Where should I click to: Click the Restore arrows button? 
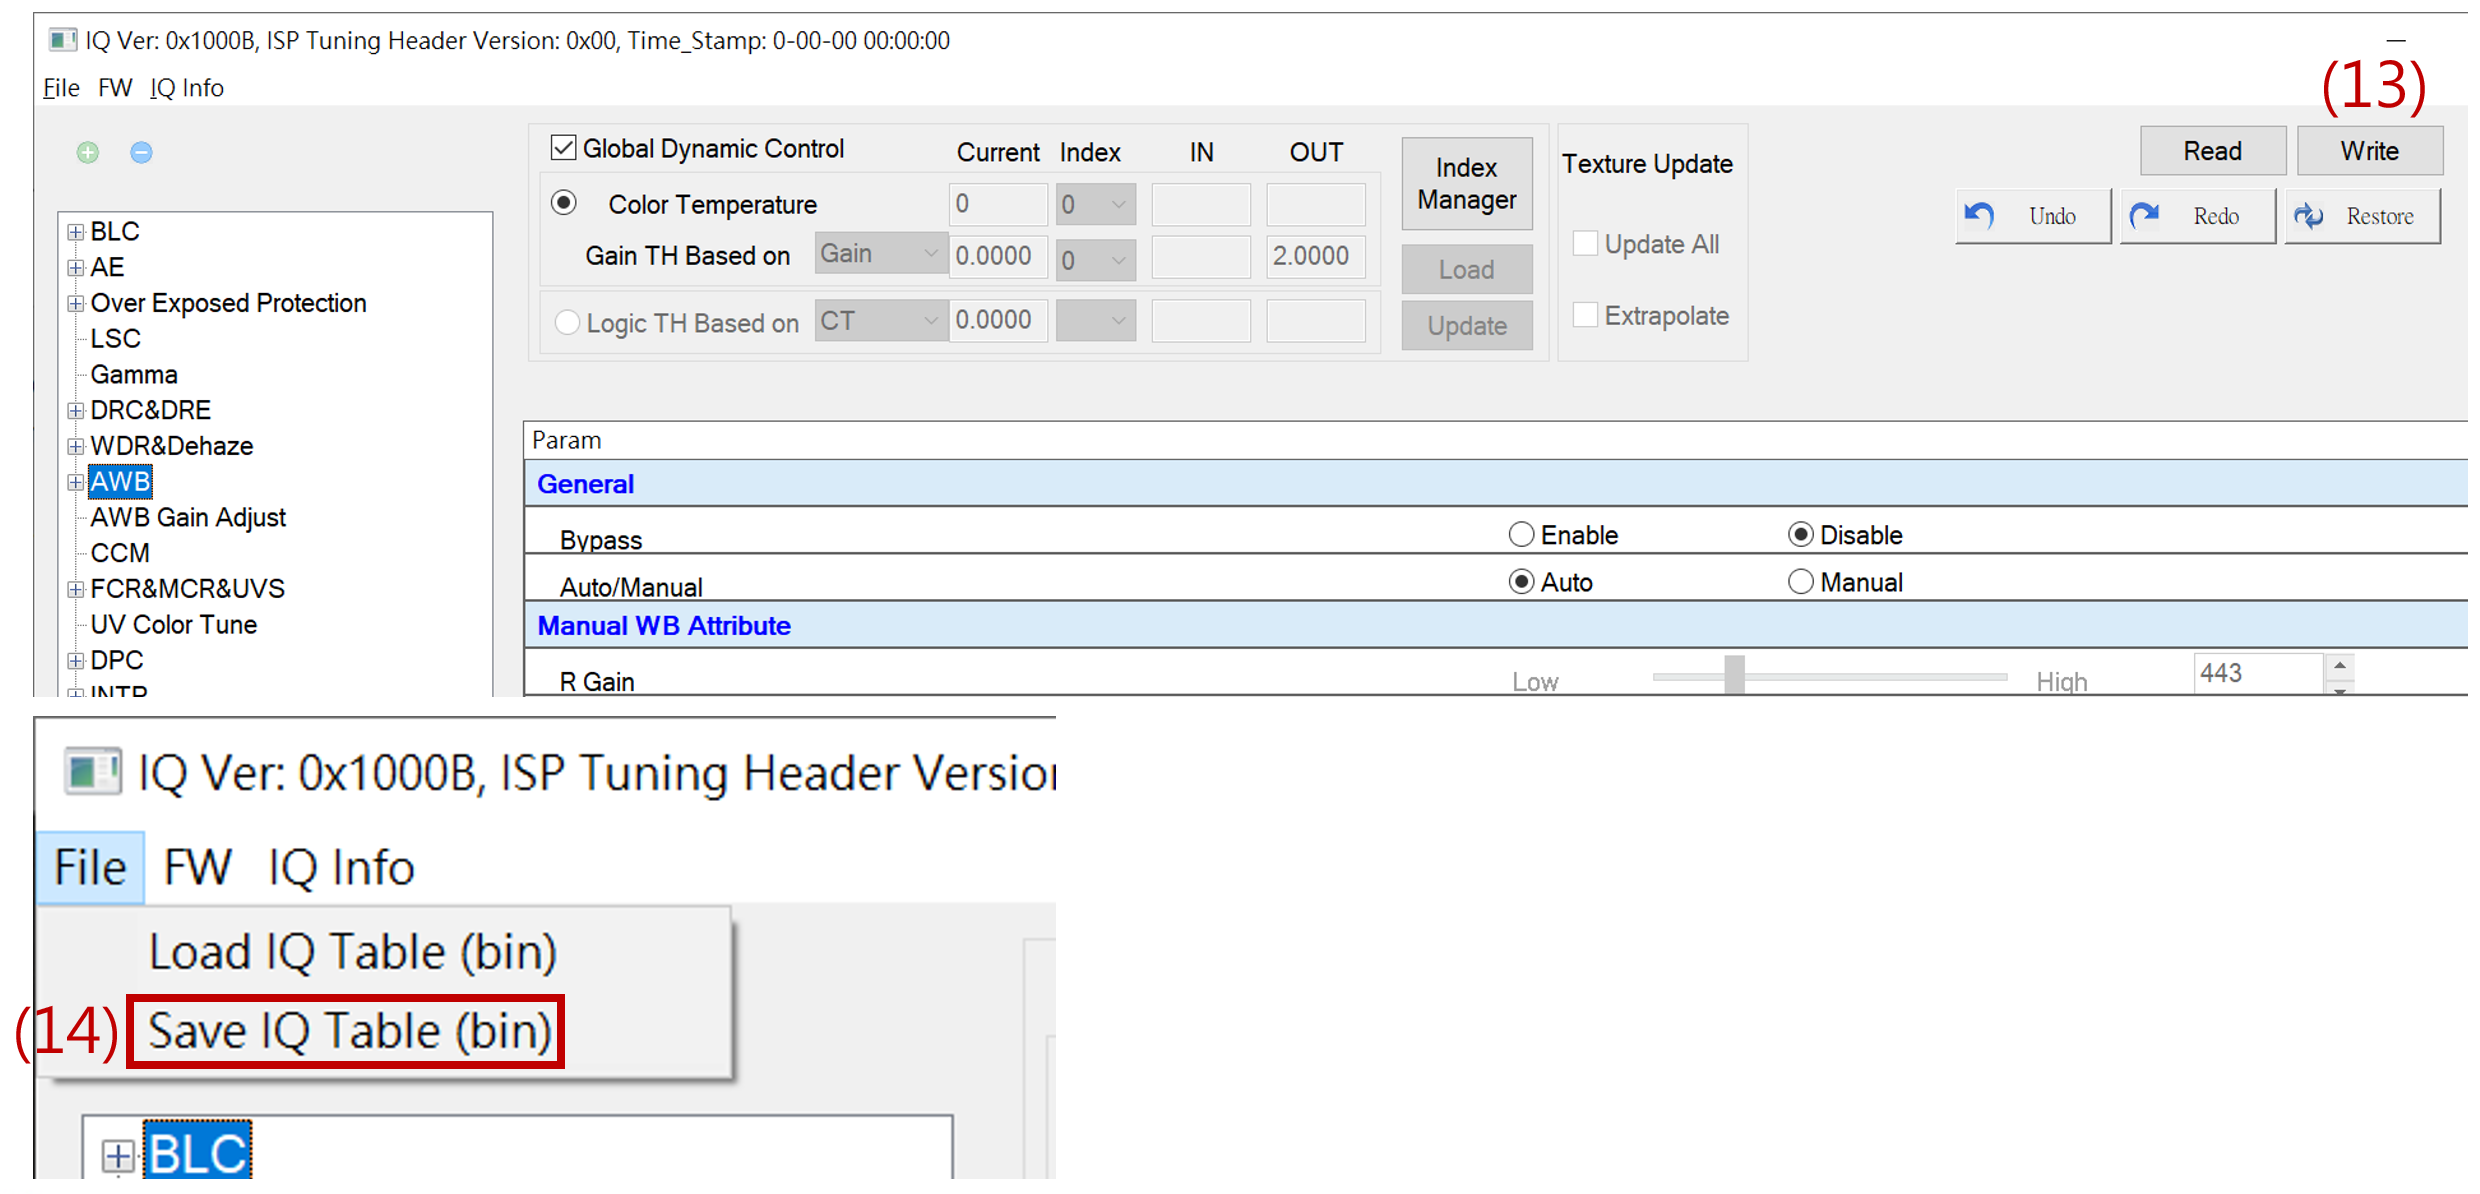click(2362, 216)
